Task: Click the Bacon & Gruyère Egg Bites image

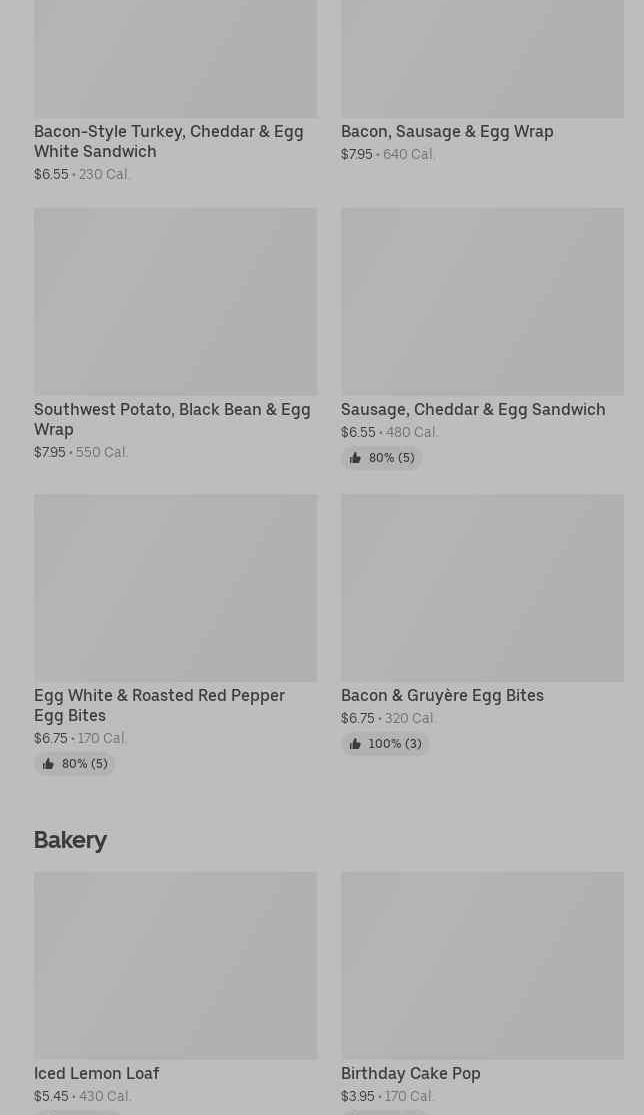Action: click(483, 588)
